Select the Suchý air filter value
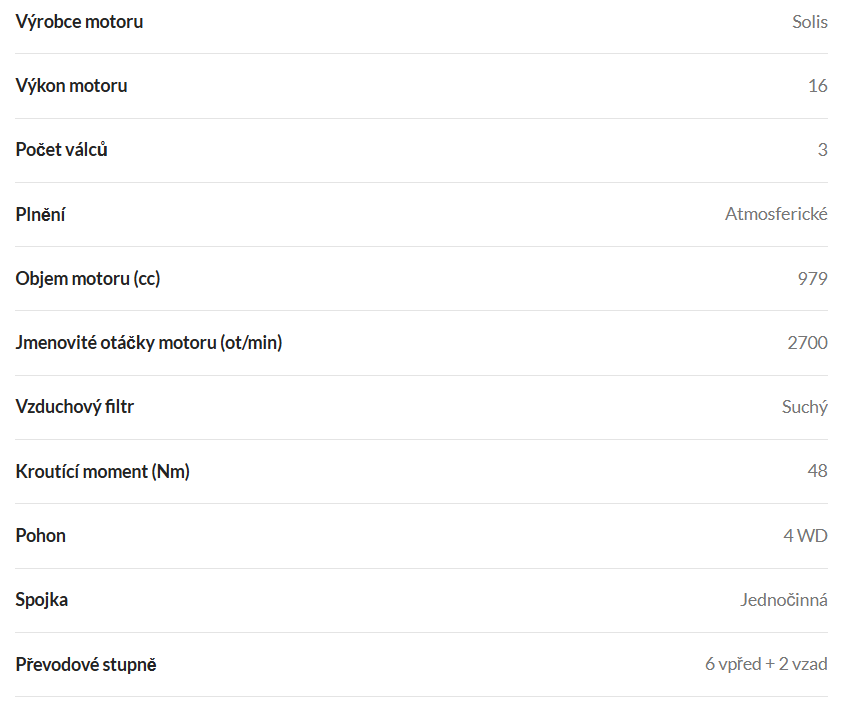The height and width of the screenshot is (701, 851). [805, 407]
